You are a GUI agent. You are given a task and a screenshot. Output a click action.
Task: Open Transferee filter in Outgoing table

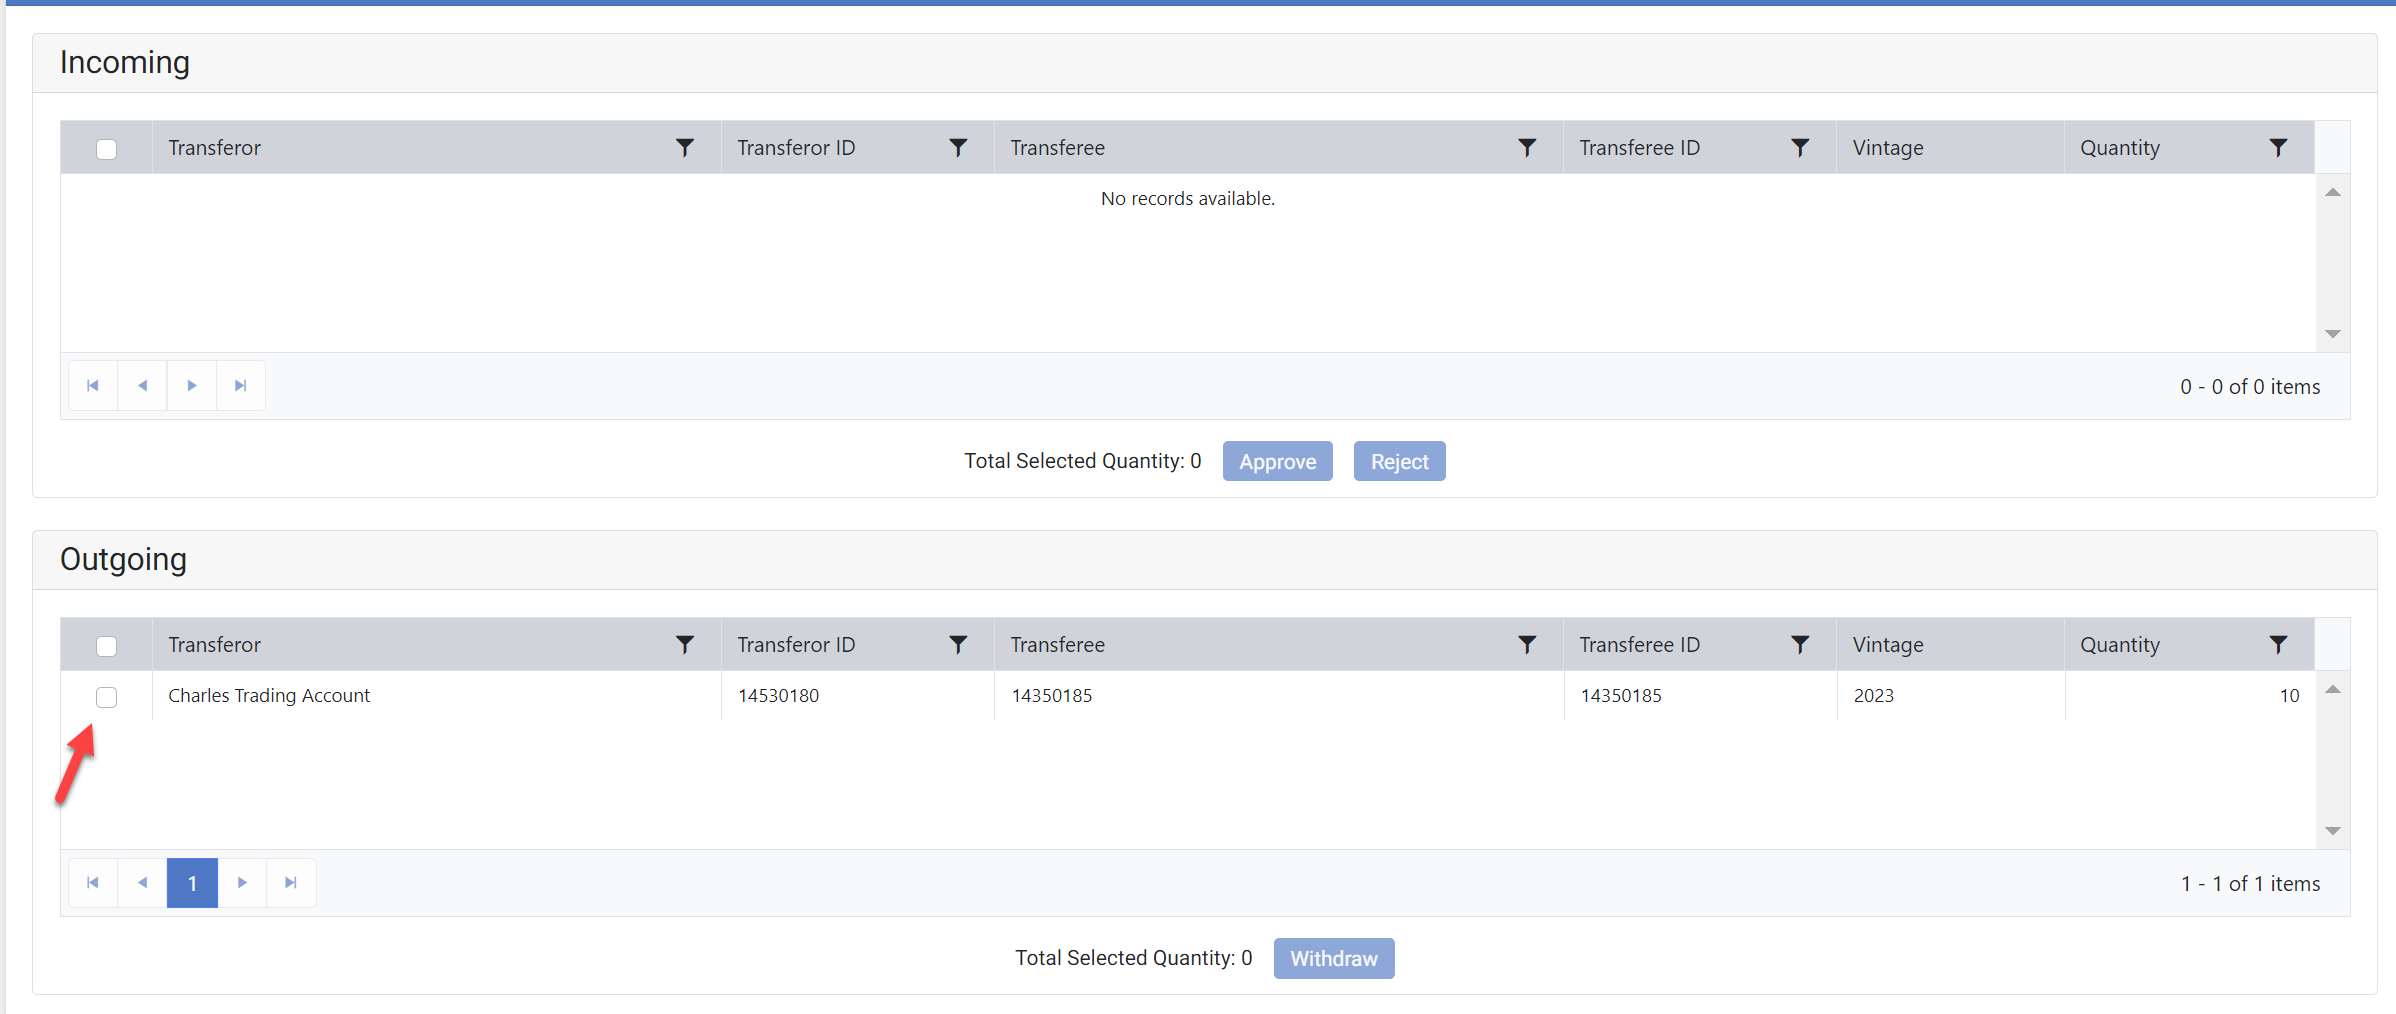(1527, 645)
